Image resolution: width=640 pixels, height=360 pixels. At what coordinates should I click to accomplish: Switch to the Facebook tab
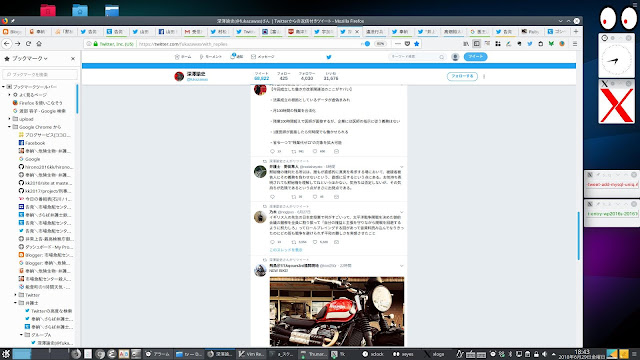pos(168,31)
